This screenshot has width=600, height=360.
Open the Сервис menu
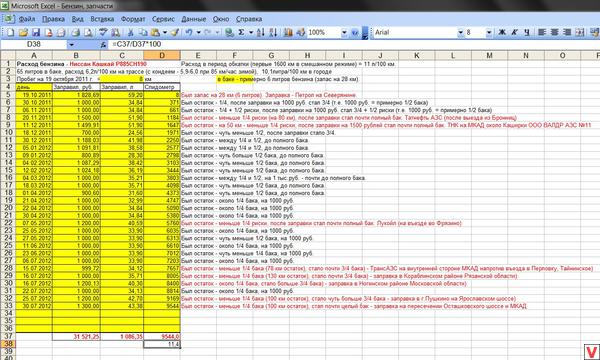(x=163, y=19)
